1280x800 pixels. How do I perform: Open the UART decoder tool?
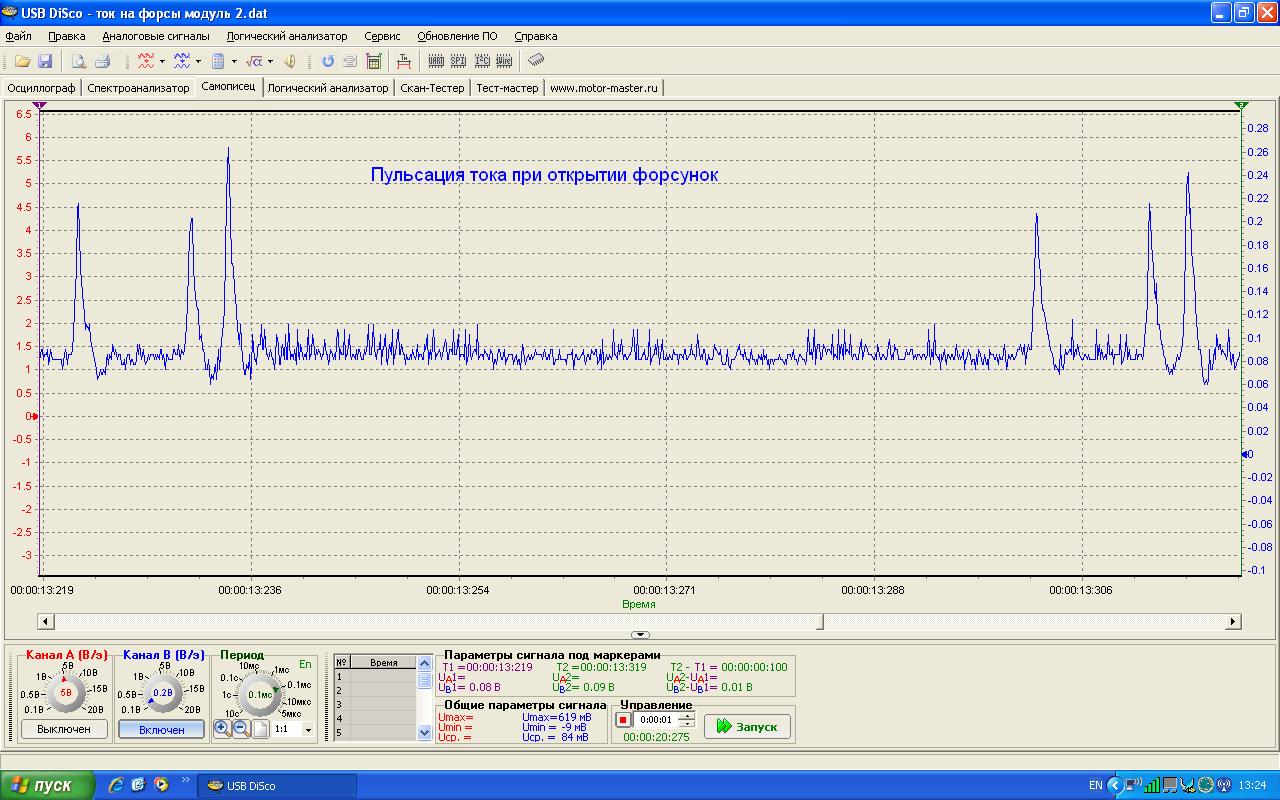pos(436,62)
